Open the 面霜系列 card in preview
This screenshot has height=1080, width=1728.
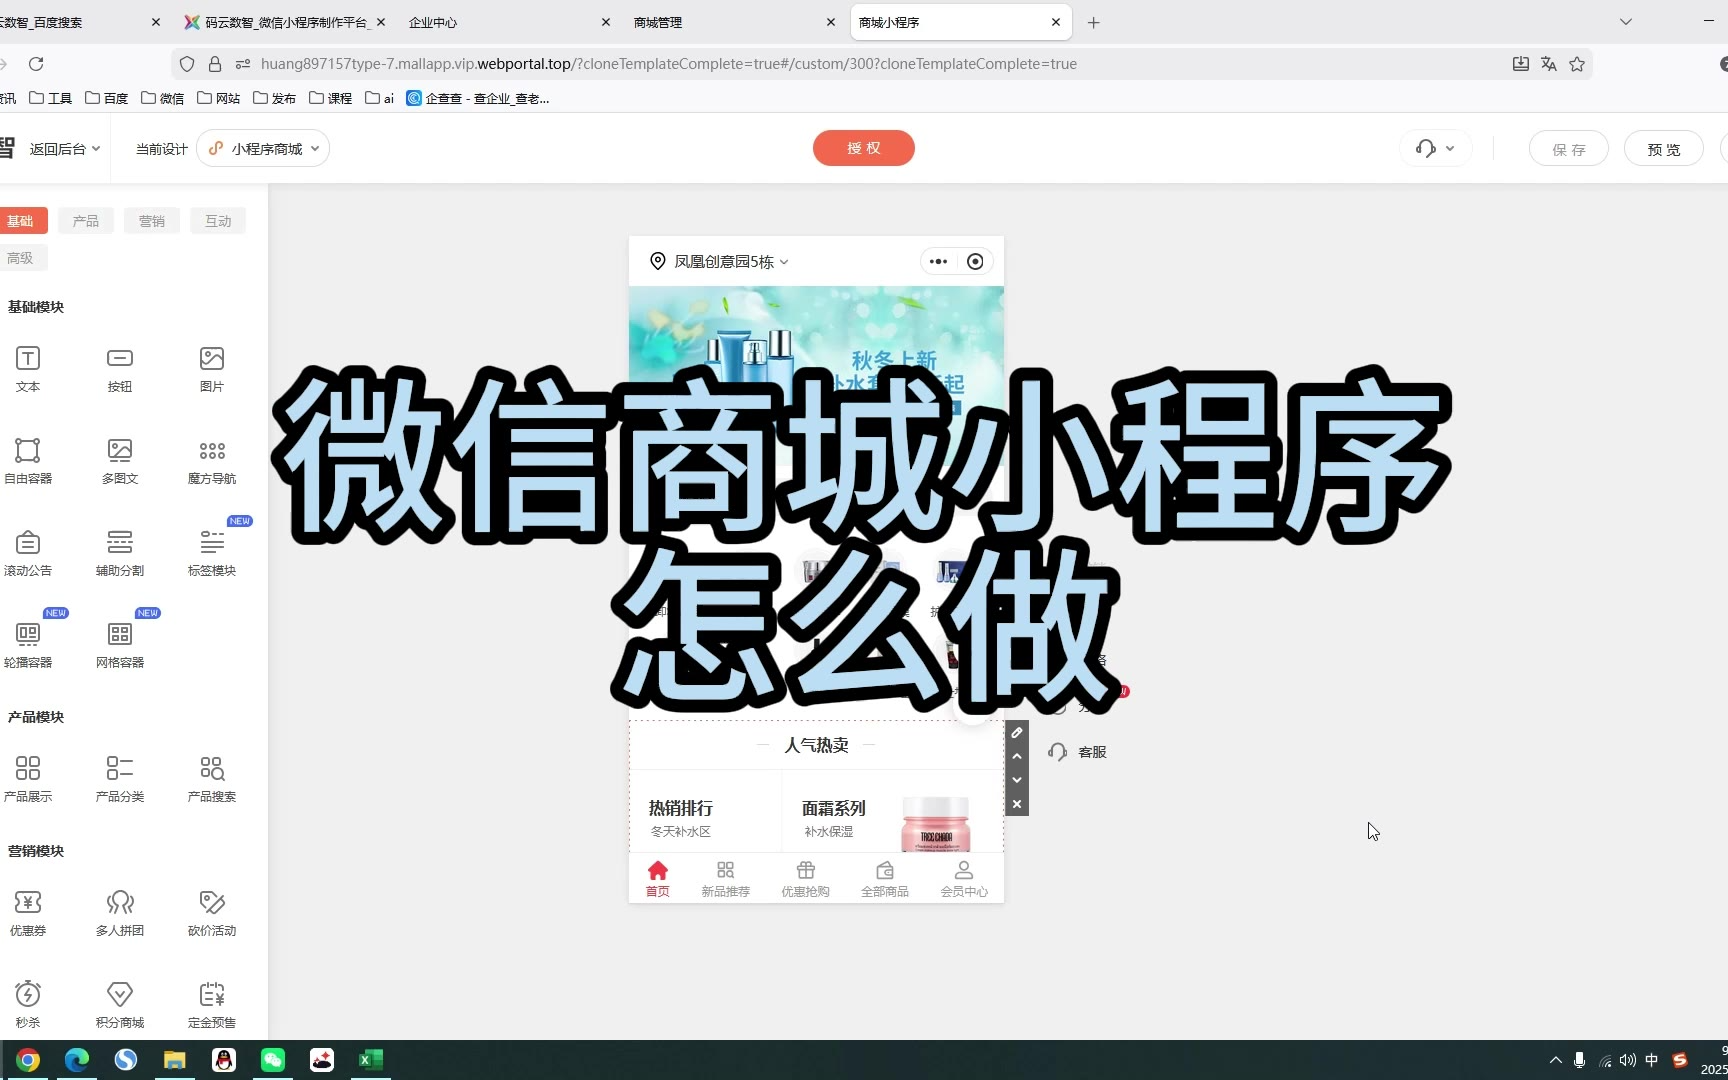coord(893,812)
